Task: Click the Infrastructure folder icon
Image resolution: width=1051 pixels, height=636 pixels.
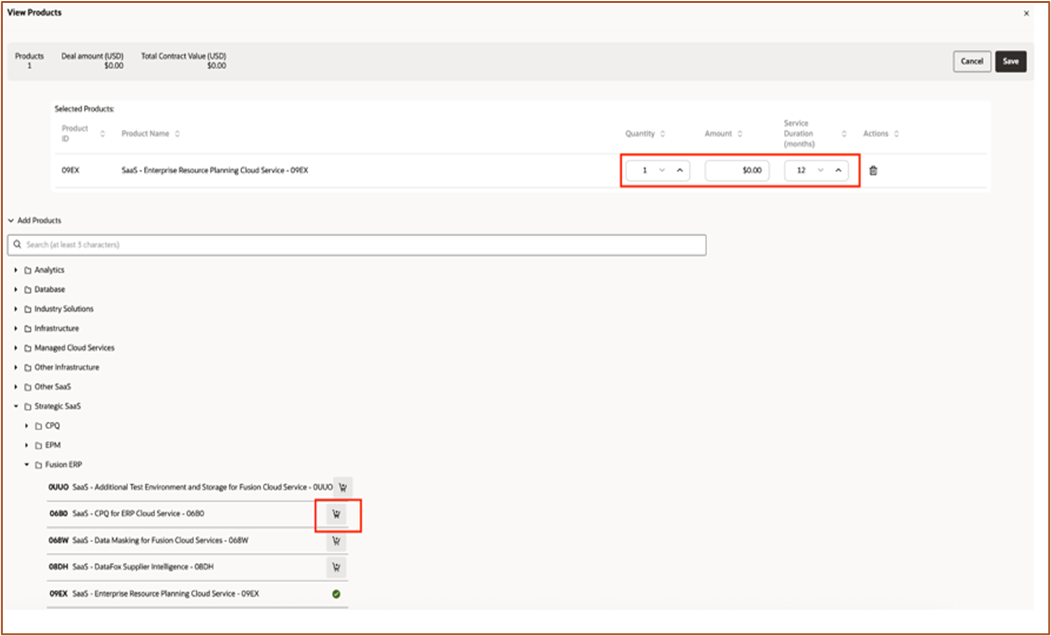Action: pos(28,328)
